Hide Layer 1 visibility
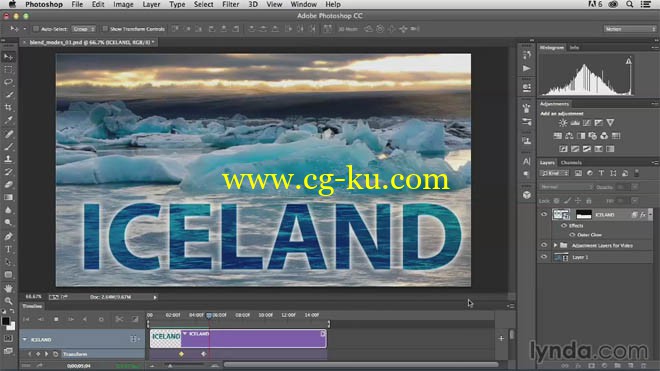 tap(544, 257)
